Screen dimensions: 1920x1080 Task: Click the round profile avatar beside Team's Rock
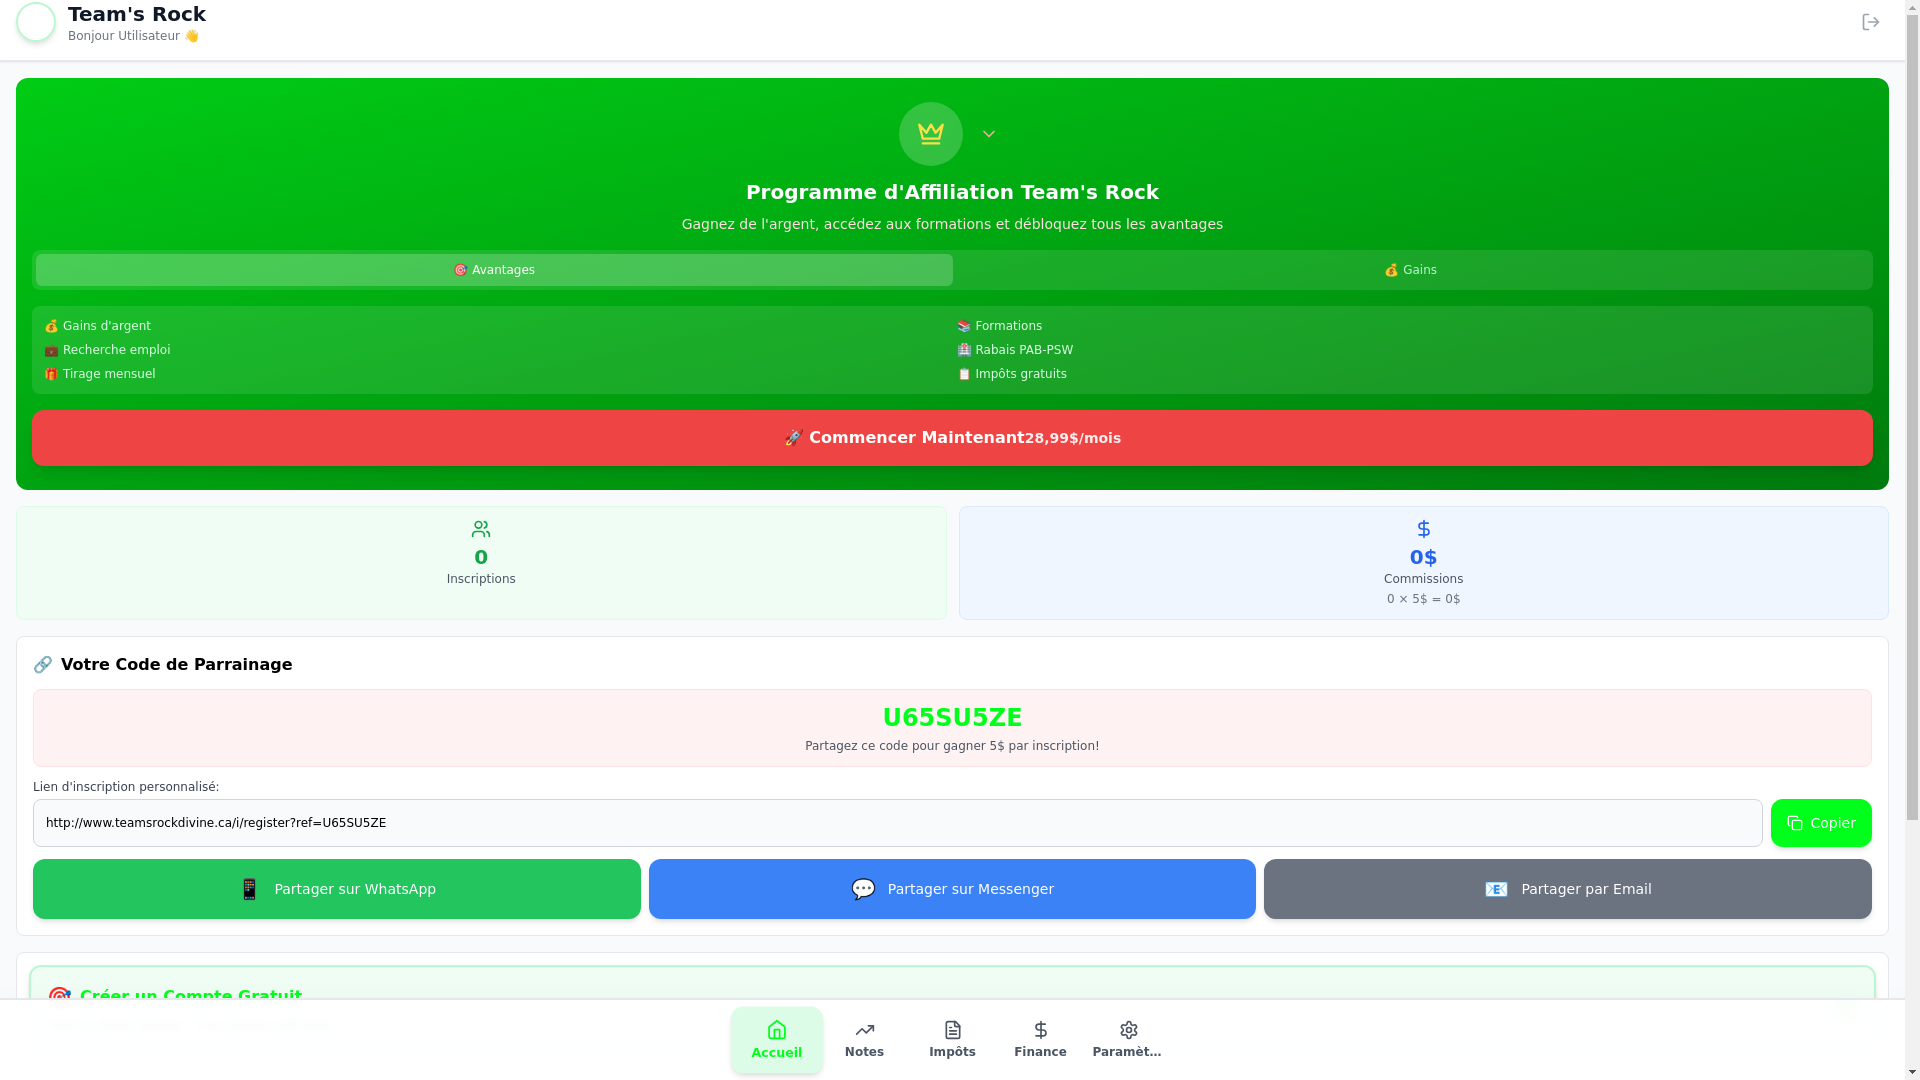[36, 22]
